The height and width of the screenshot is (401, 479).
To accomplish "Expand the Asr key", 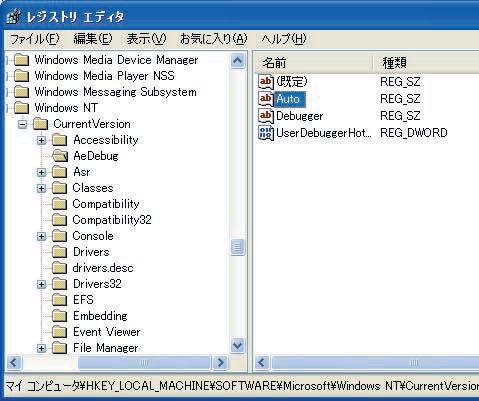I will 41,172.
